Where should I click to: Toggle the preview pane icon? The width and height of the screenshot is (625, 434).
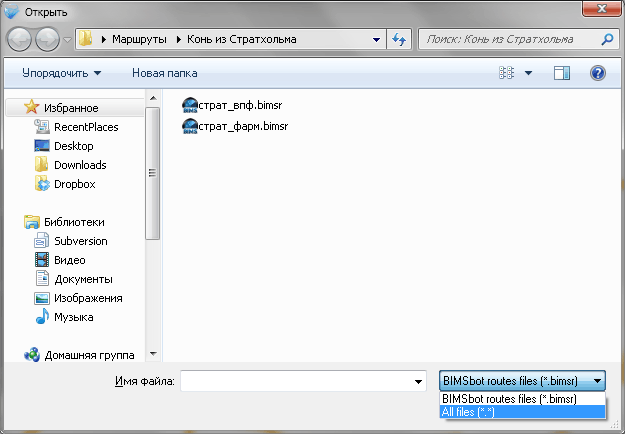coord(561,73)
